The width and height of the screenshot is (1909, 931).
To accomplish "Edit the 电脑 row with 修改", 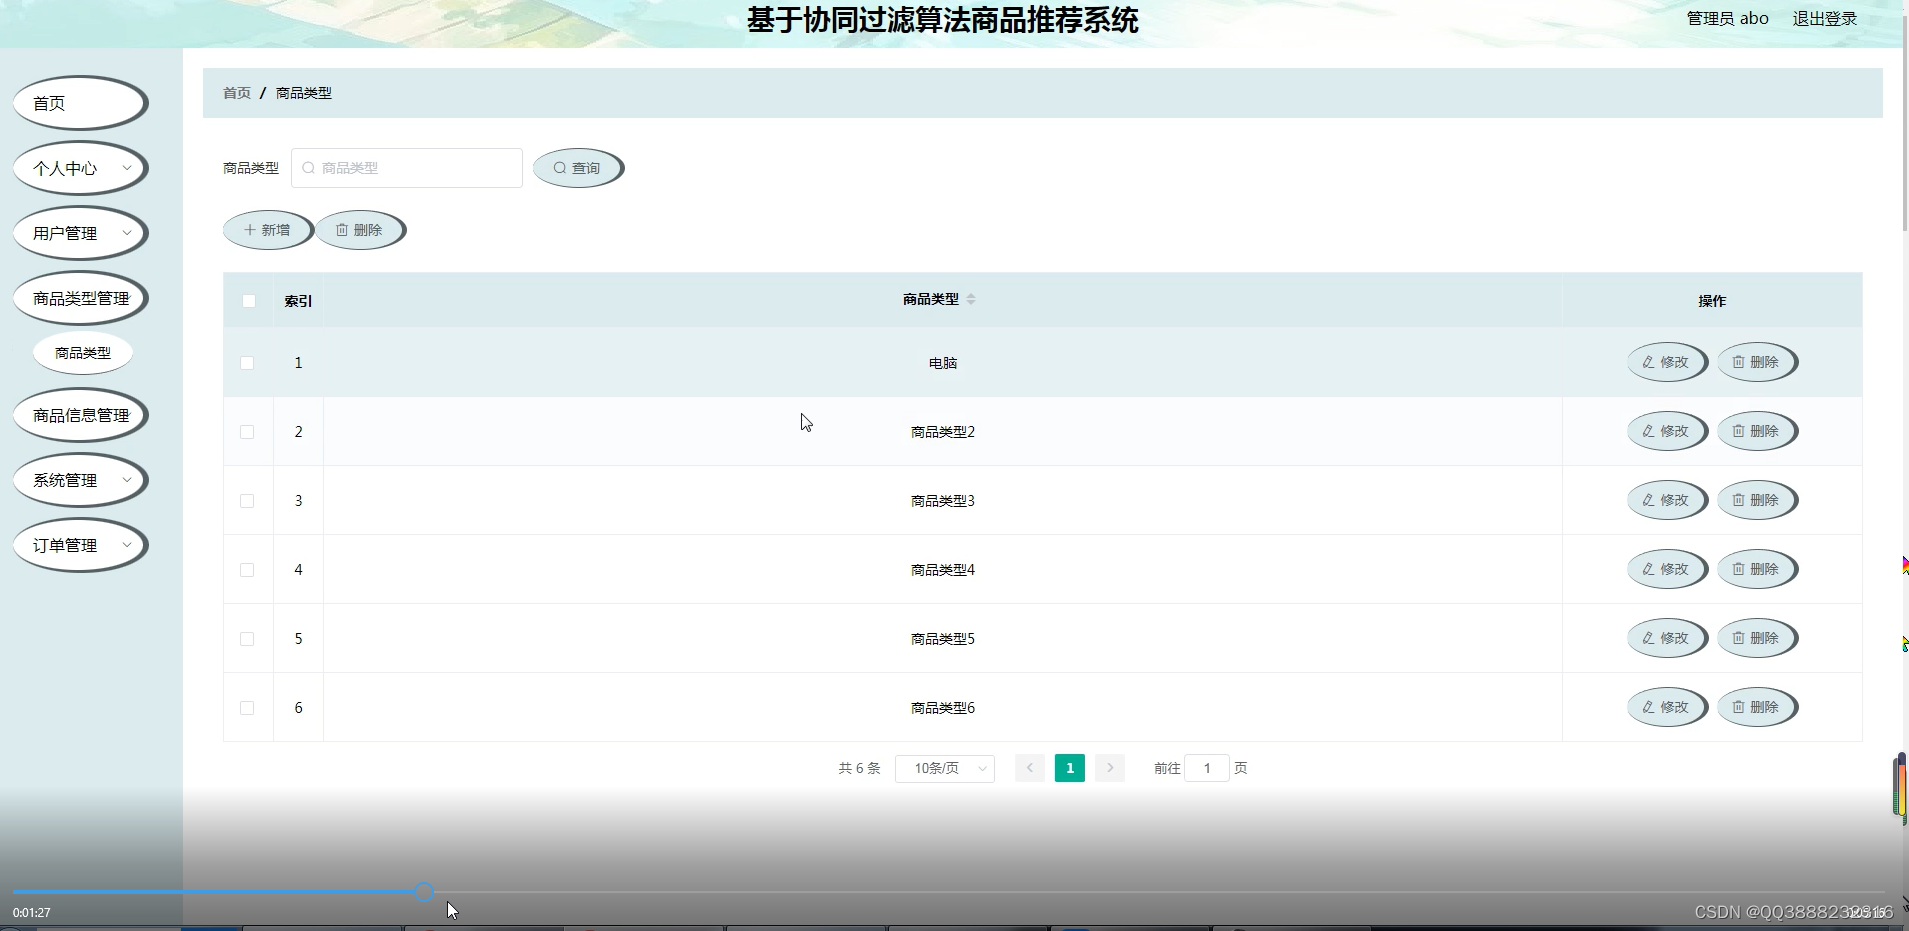I will pyautogui.click(x=1667, y=362).
